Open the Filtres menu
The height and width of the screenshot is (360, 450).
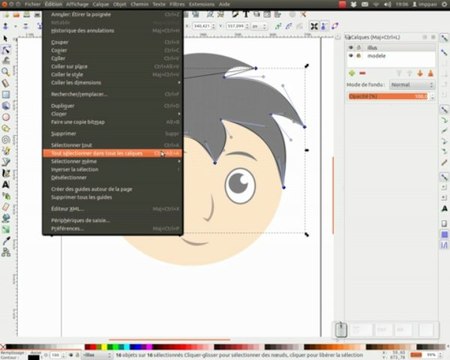coord(177,4)
